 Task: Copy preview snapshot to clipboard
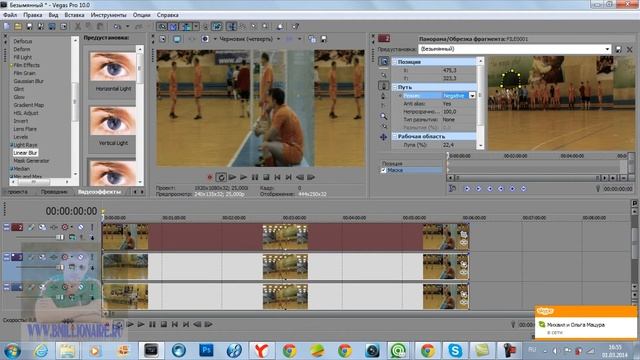click(x=312, y=39)
